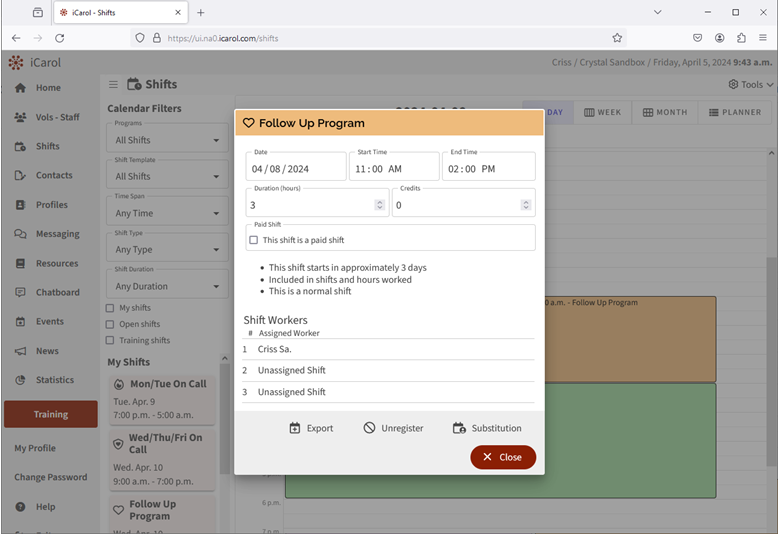The width and height of the screenshot is (781, 537).
Task: Close the Follow Up Program dialog
Action: [503, 457]
